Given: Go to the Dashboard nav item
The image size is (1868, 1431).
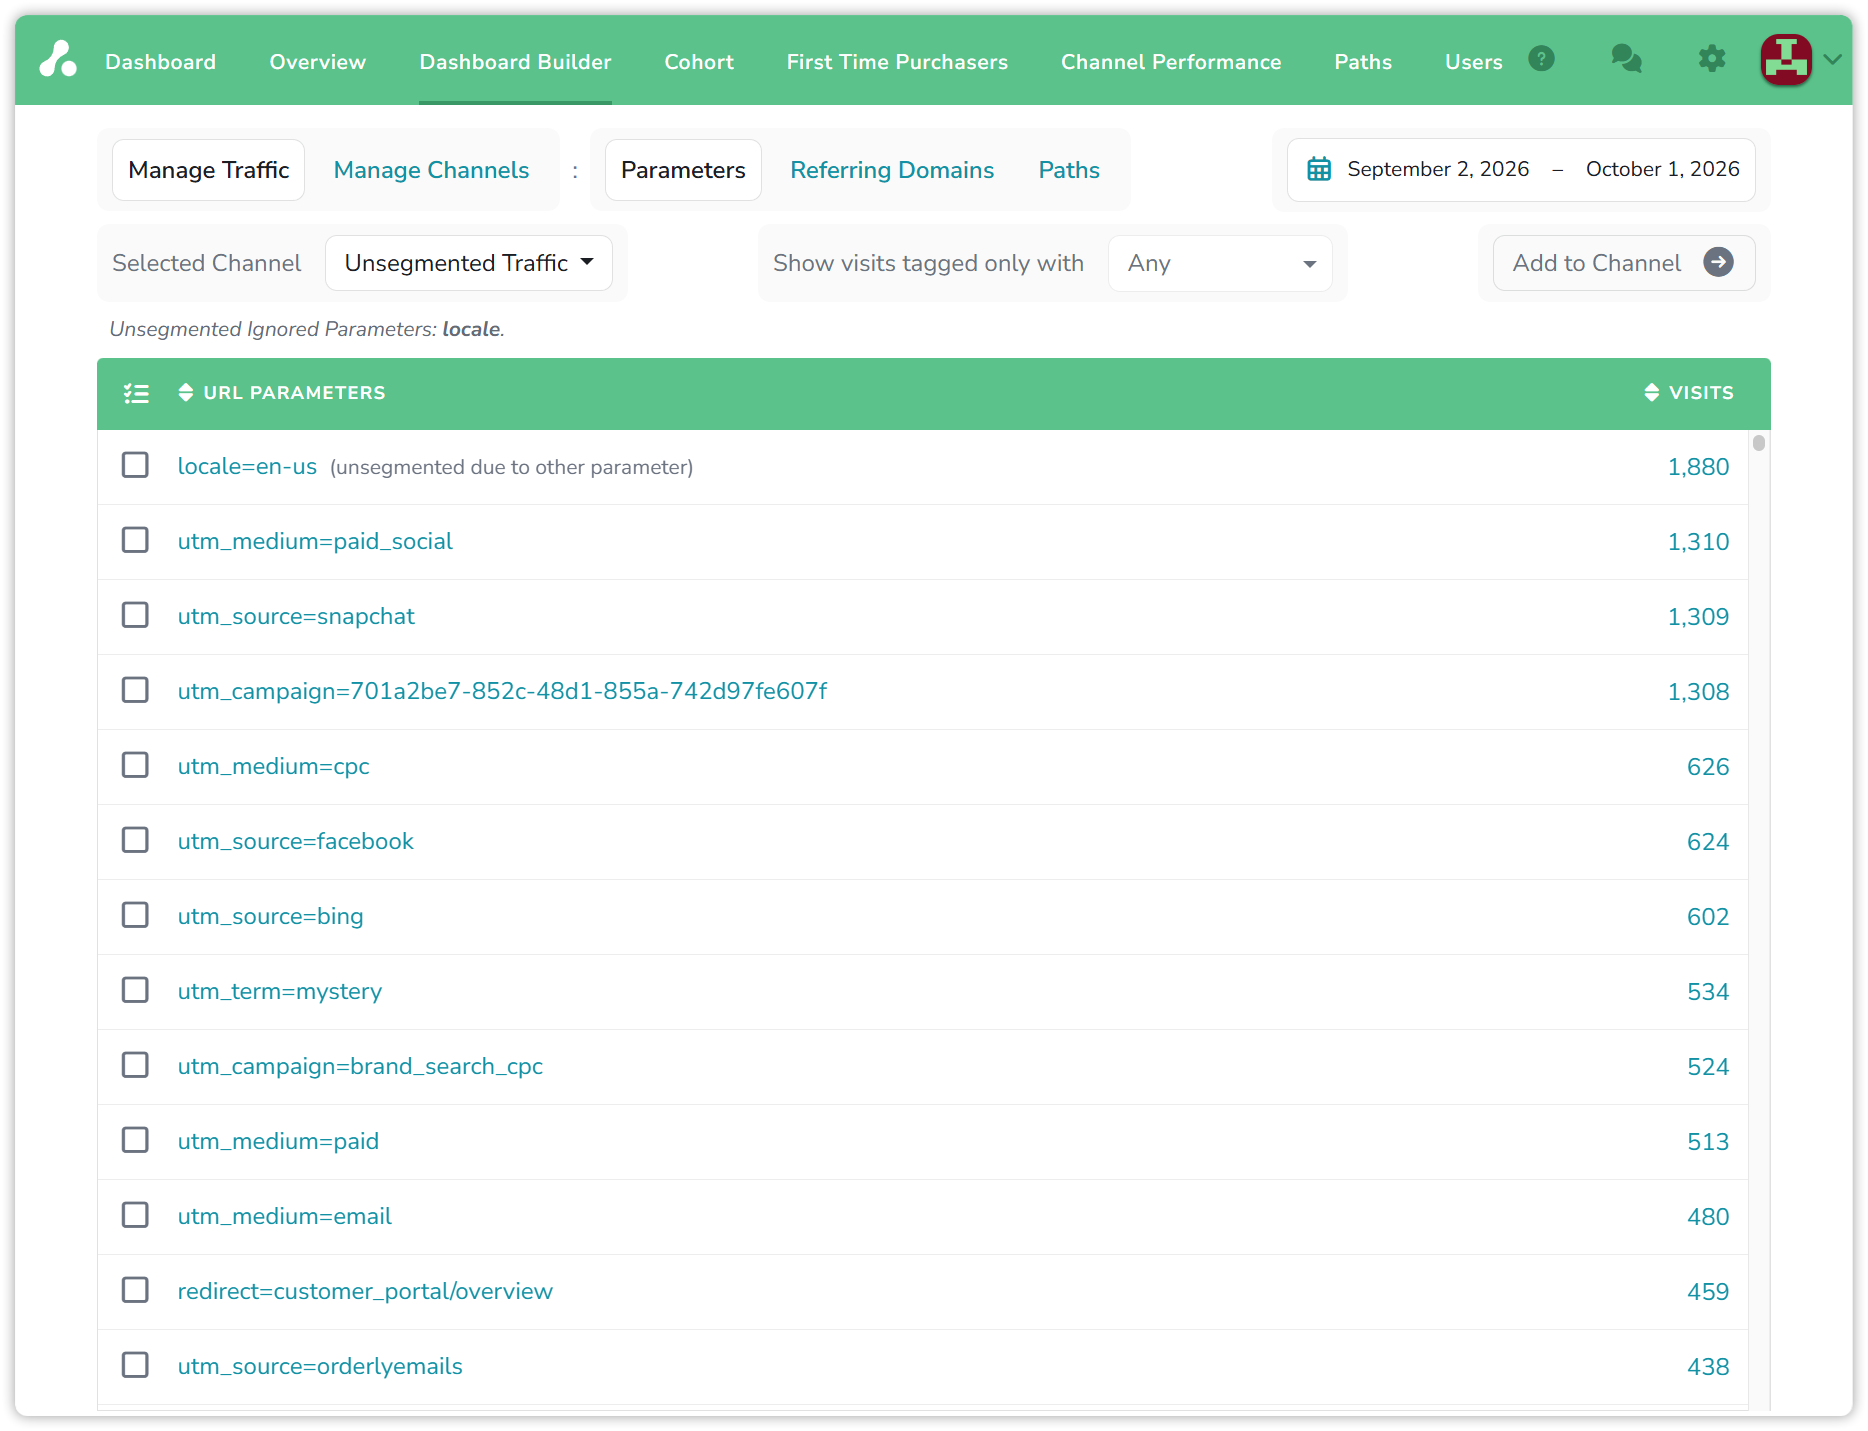Looking at the screenshot, I should point(161,62).
